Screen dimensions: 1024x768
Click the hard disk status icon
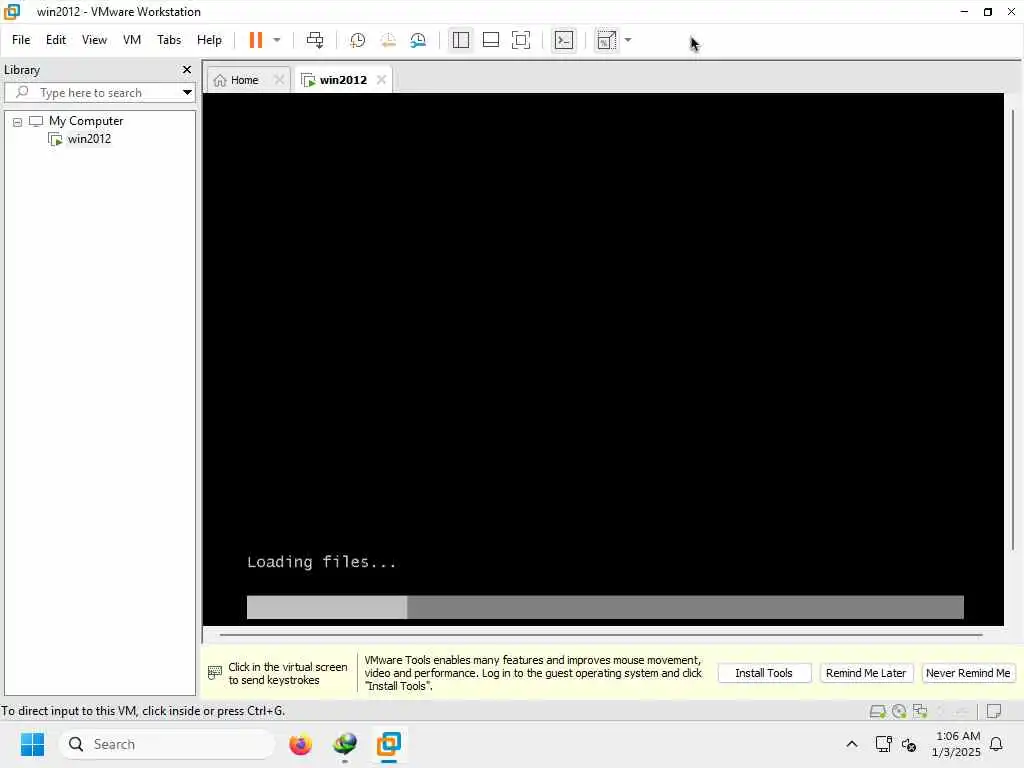pos(877,711)
